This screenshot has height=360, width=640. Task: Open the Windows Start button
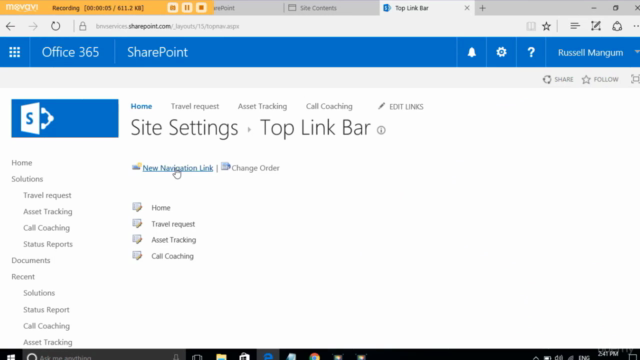pos(11,356)
